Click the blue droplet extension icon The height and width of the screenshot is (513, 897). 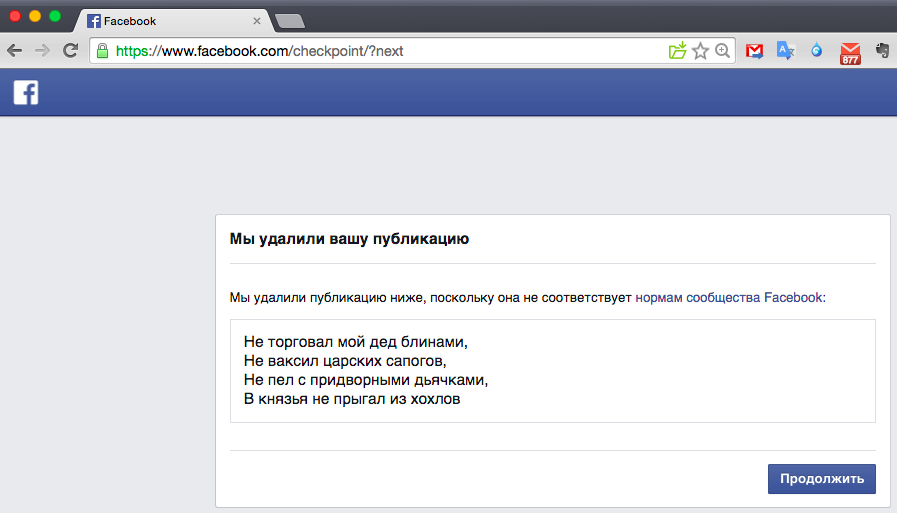817,50
